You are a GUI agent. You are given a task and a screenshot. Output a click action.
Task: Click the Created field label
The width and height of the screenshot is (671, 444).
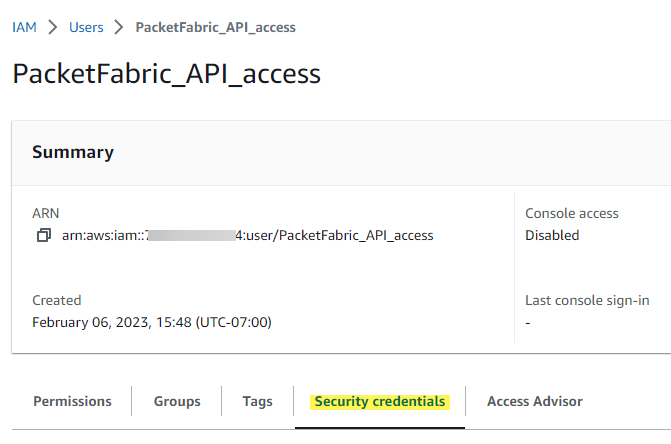pos(57,300)
